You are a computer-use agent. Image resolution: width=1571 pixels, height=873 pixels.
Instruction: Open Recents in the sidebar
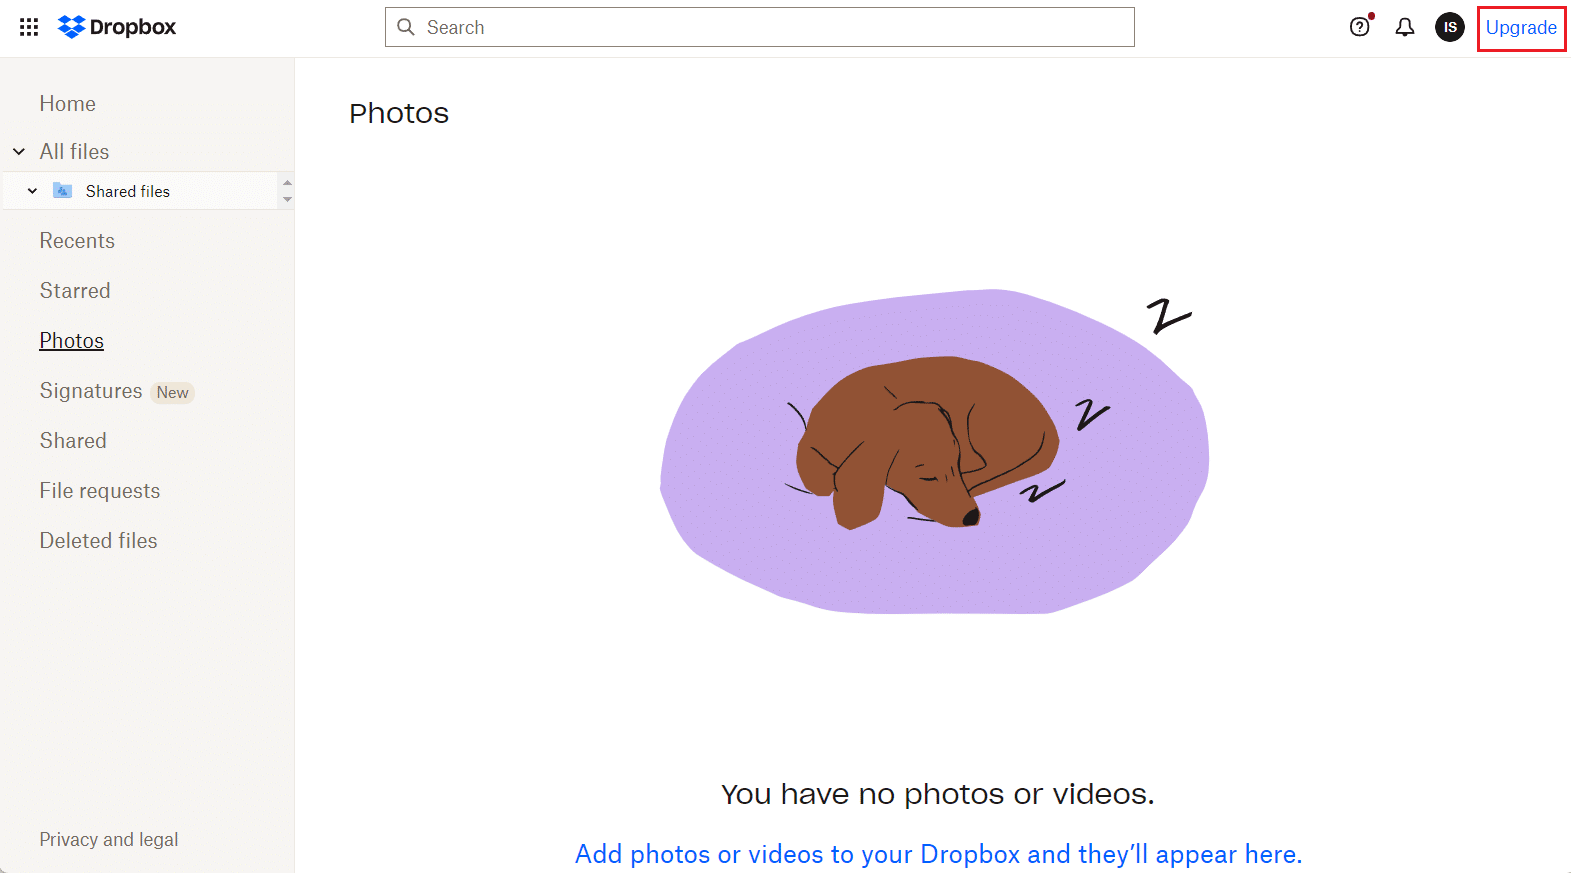pyautogui.click(x=77, y=241)
